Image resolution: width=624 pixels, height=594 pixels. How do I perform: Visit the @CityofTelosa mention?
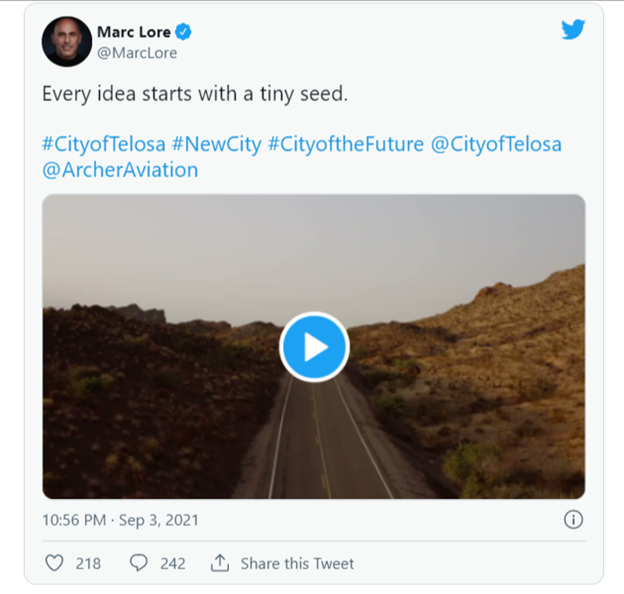coord(495,144)
